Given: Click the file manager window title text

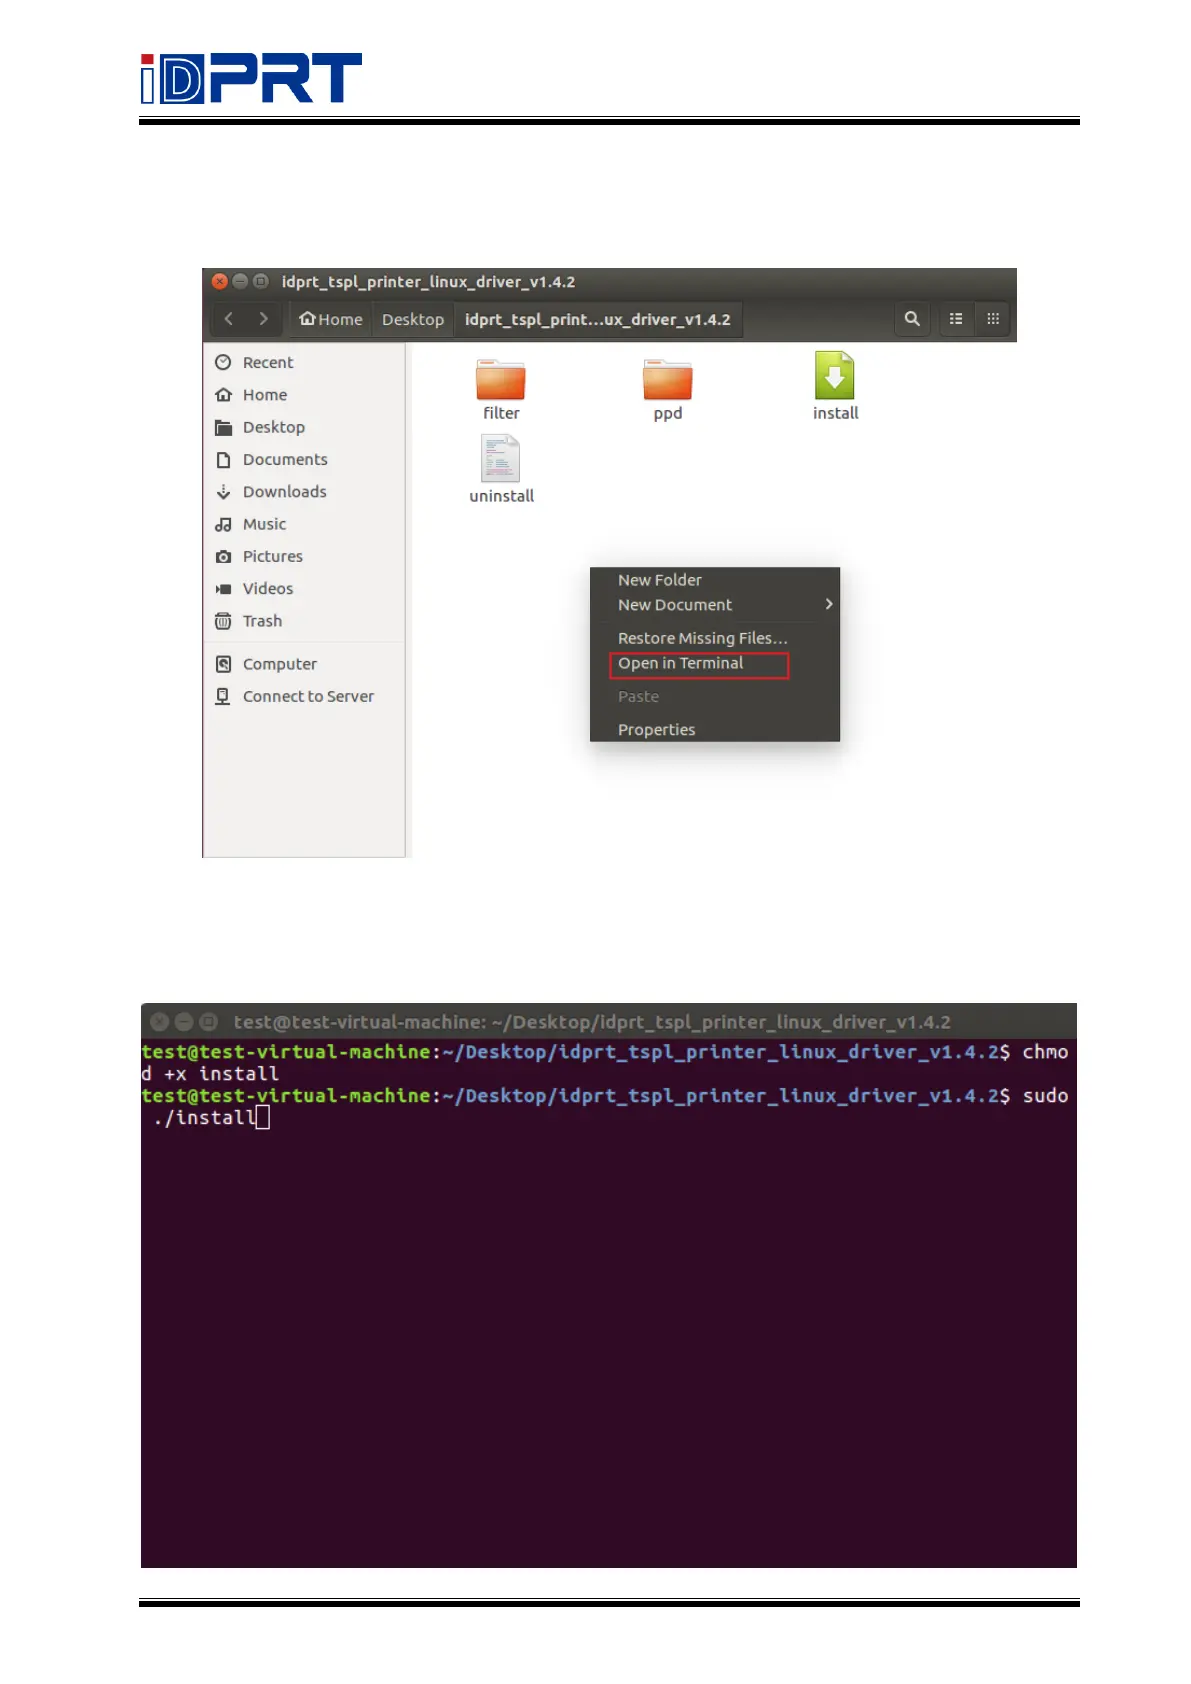Looking at the screenshot, I should click(428, 282).
